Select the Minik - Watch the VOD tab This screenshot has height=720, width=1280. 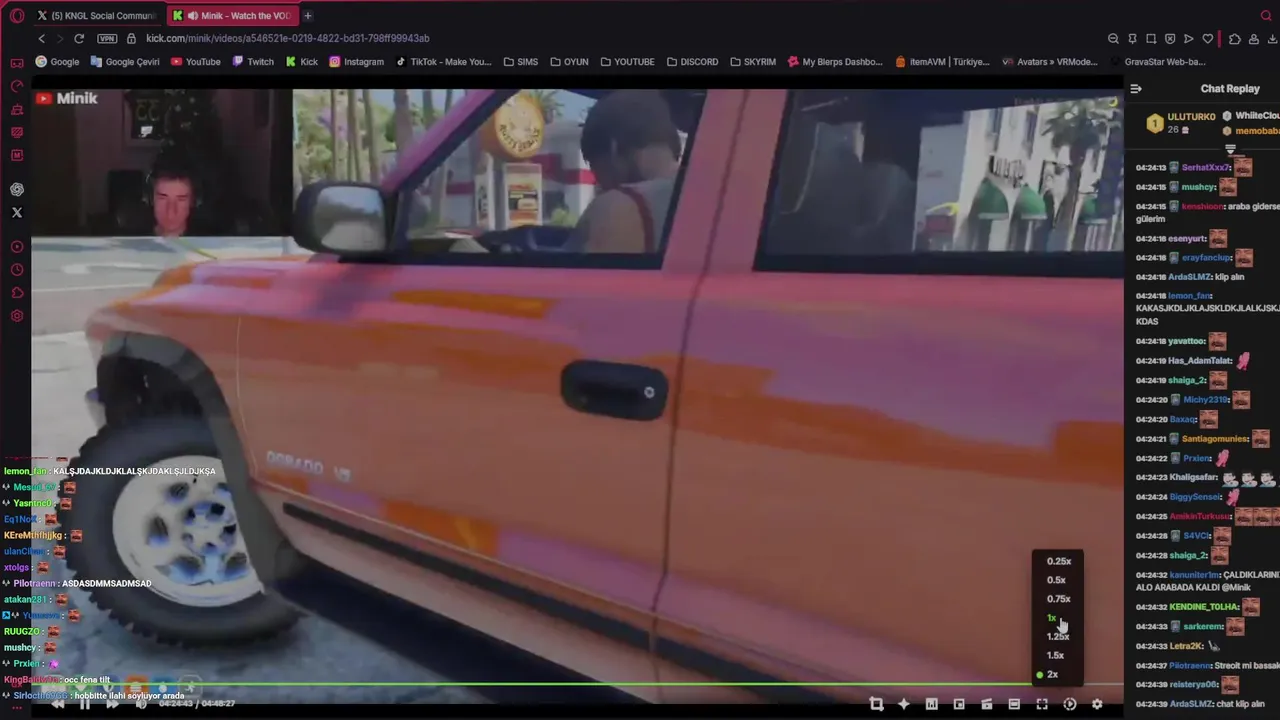[x=232, y=15]
